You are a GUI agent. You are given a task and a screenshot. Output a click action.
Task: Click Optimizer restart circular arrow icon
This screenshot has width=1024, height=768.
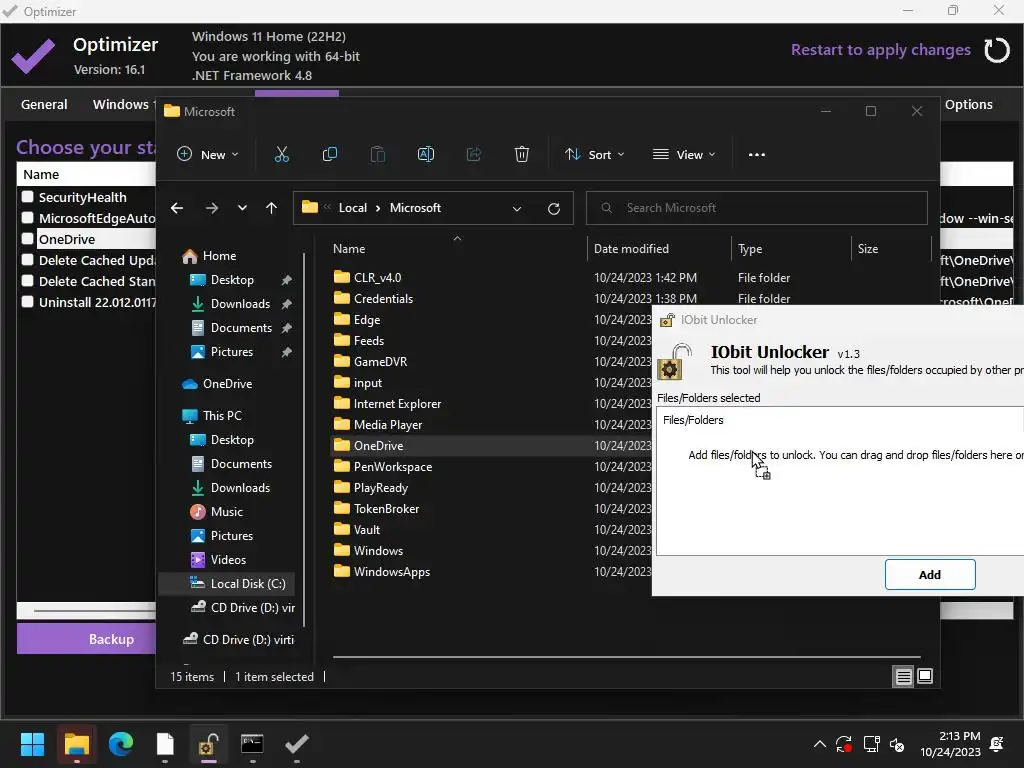[997, 50]
